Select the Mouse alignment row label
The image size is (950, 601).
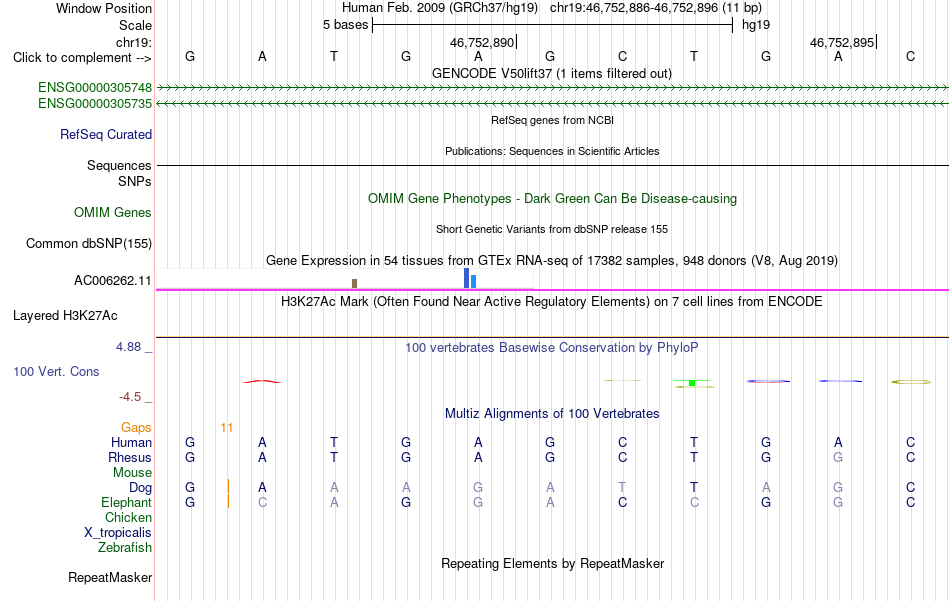pos(133,473)
